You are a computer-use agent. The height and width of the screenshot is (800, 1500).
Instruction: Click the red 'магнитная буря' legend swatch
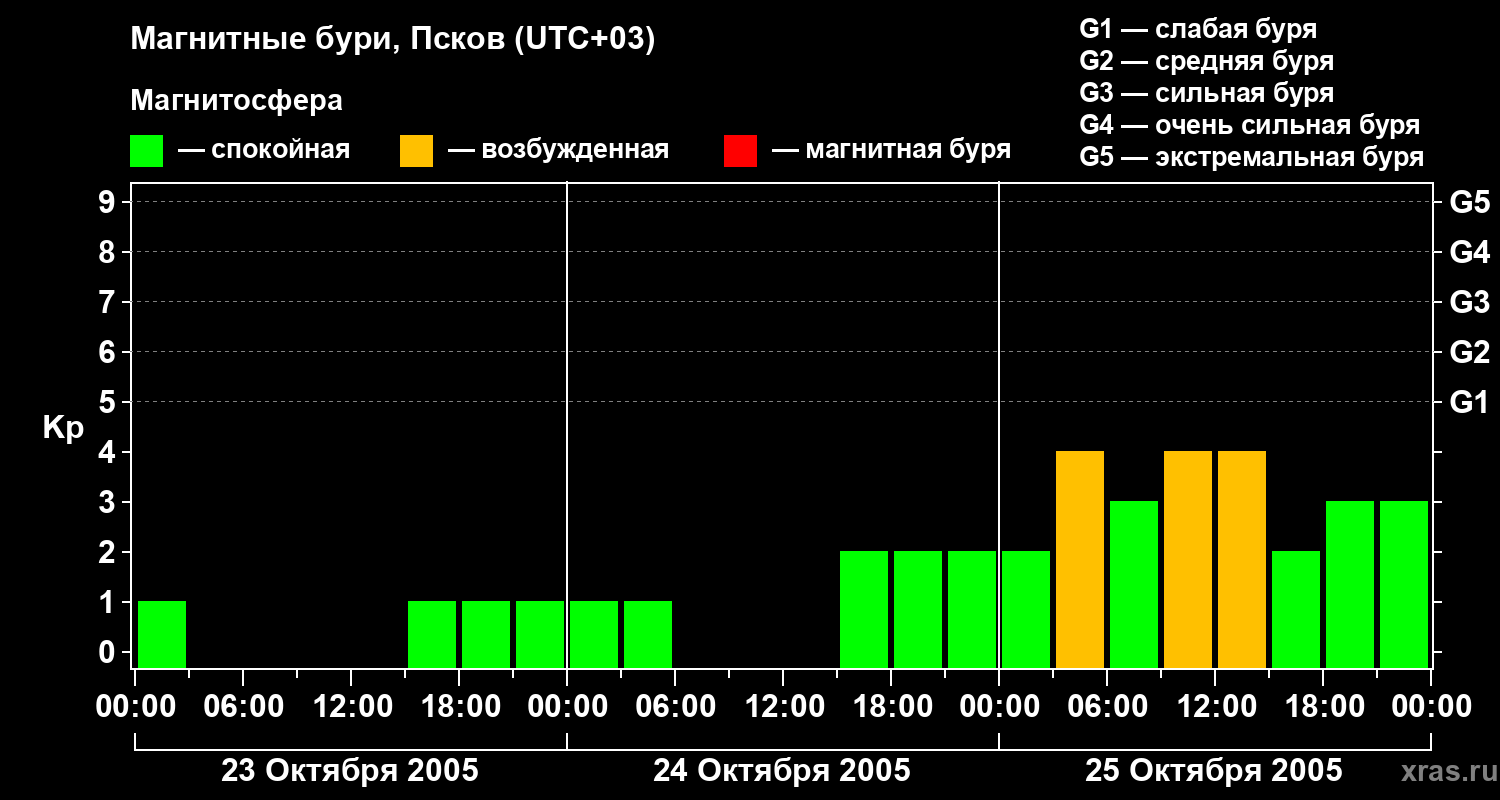pos(740,151)
